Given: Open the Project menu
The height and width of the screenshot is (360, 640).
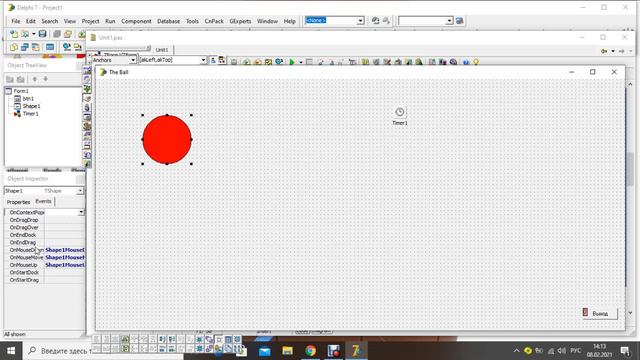Looking at the screenshot, I should (x=90, y=21).
